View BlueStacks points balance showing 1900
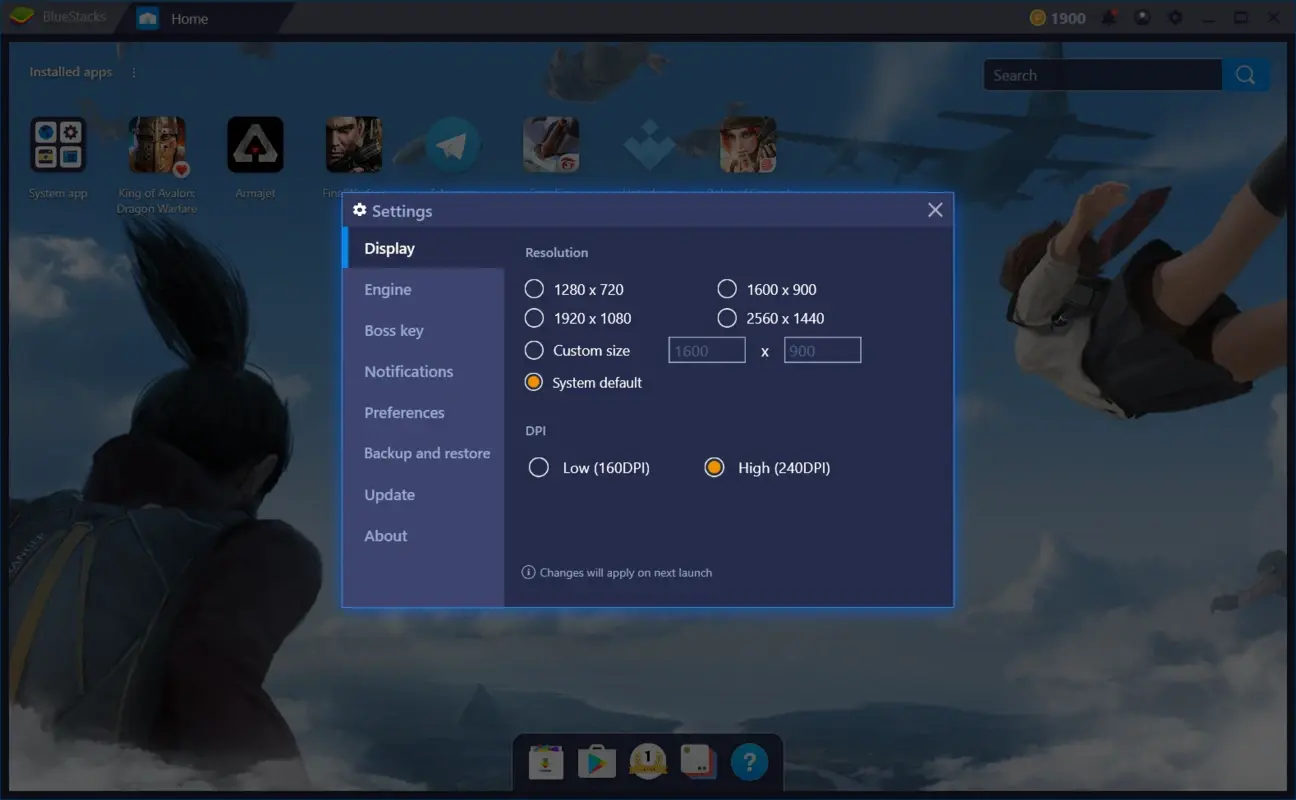 1055,17
